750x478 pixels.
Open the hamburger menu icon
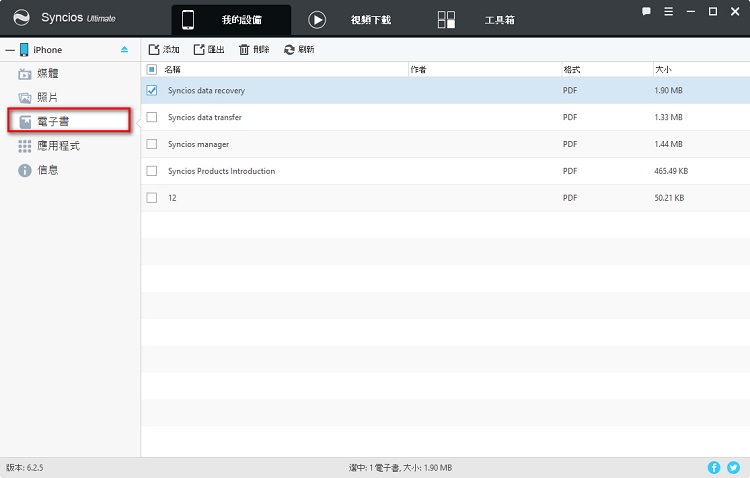coord(669,11)
